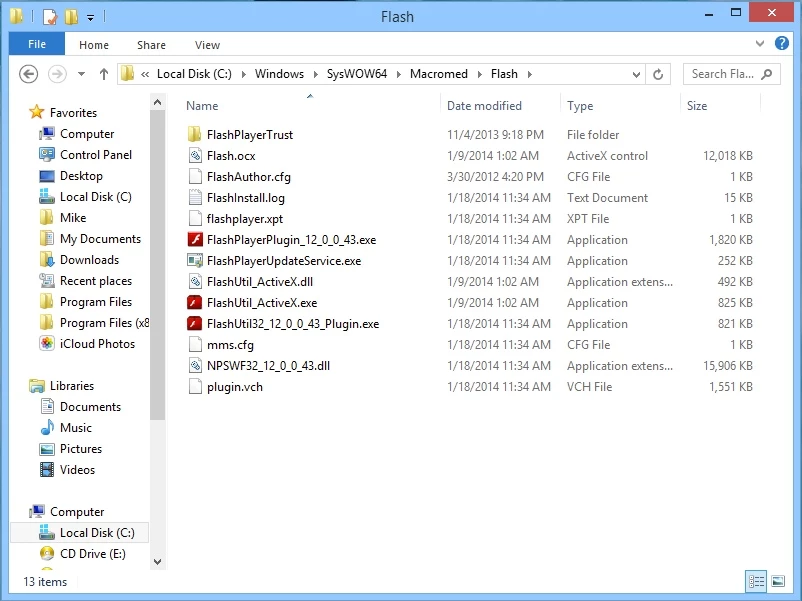Open the Share ribbon tab
The width and height of the screenshot is (802, 601).
point(151,45)
